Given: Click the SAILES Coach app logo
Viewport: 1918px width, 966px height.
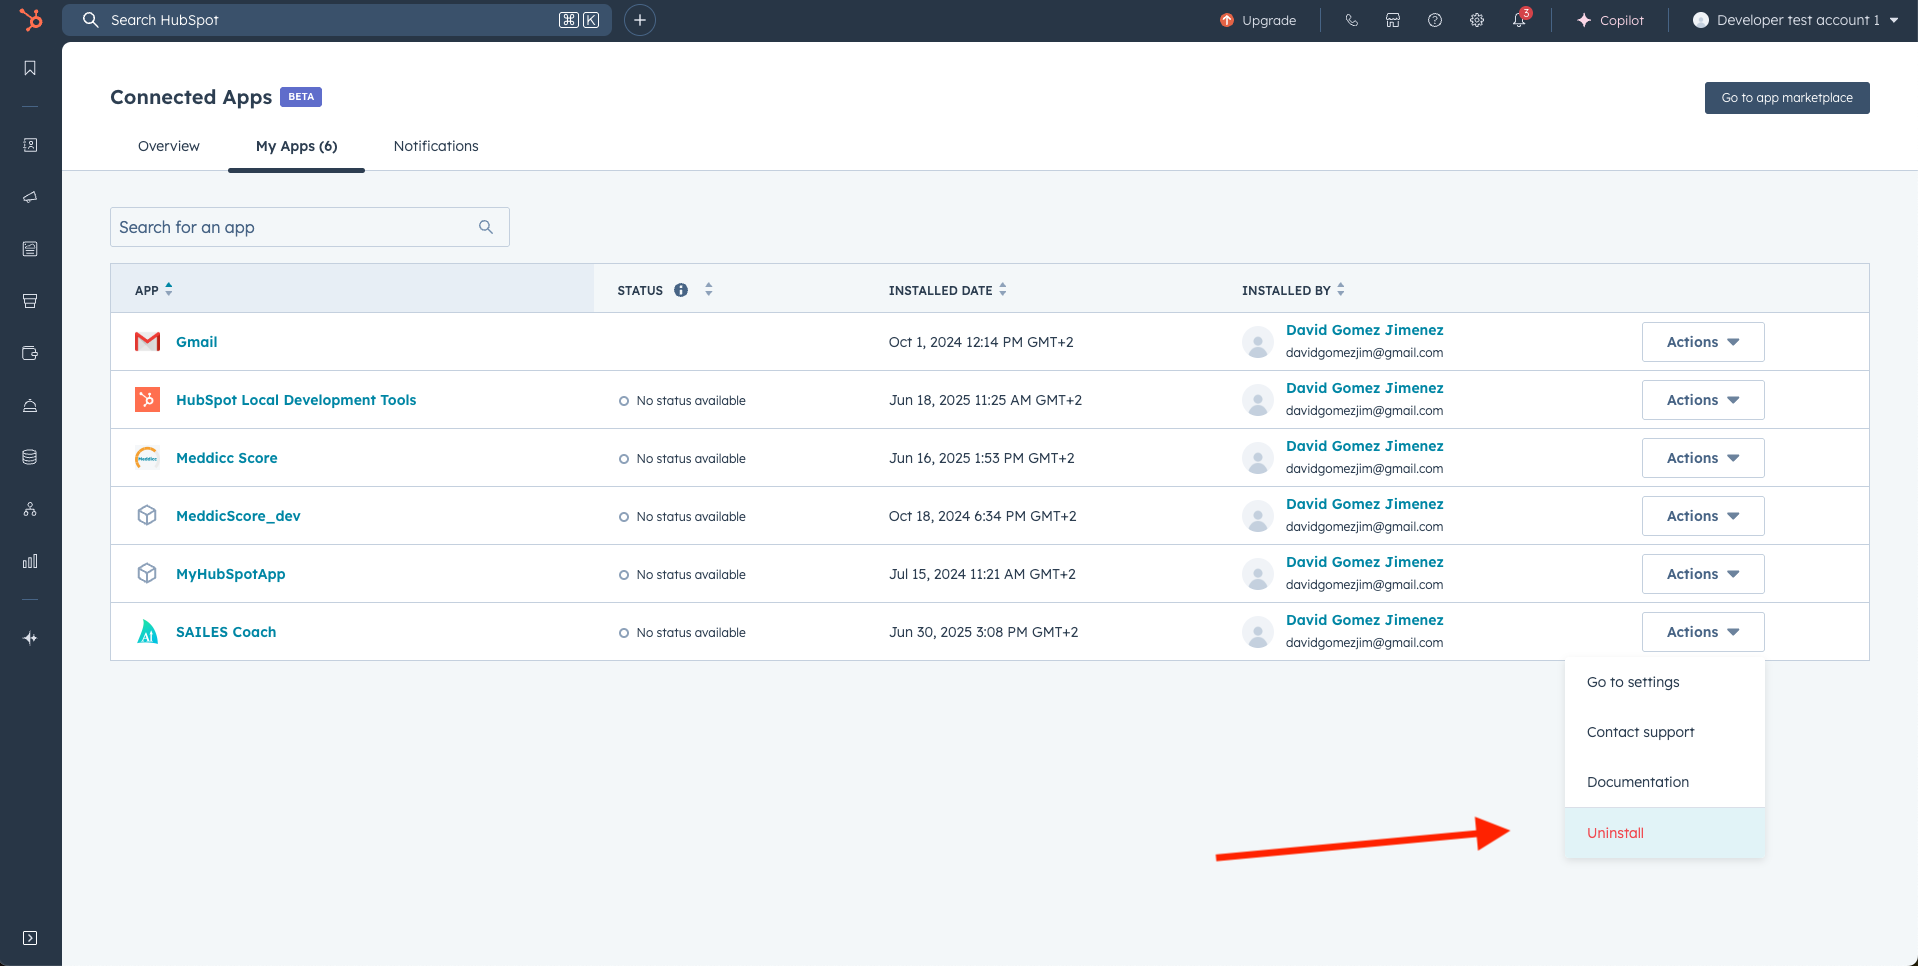Looking at the screenshot, I should click(147, 632).
